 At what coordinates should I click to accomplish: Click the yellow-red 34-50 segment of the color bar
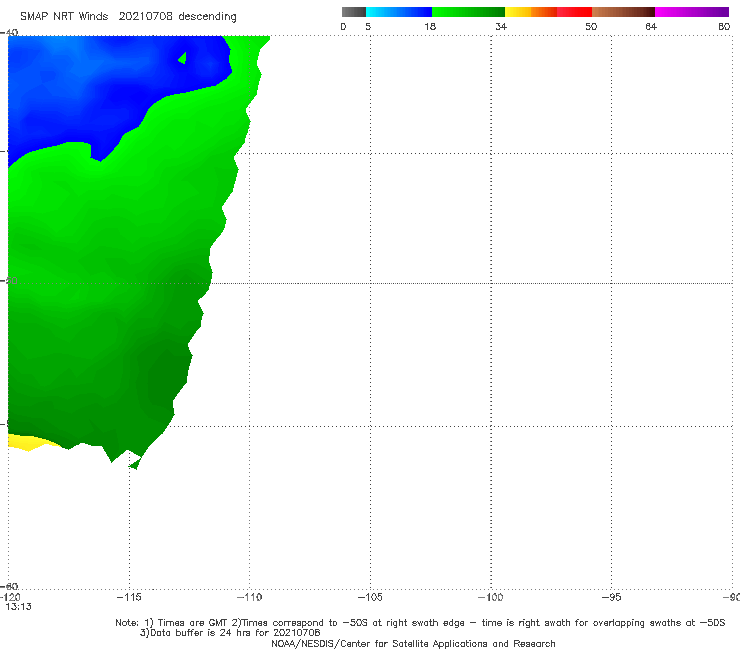point(548,12)
